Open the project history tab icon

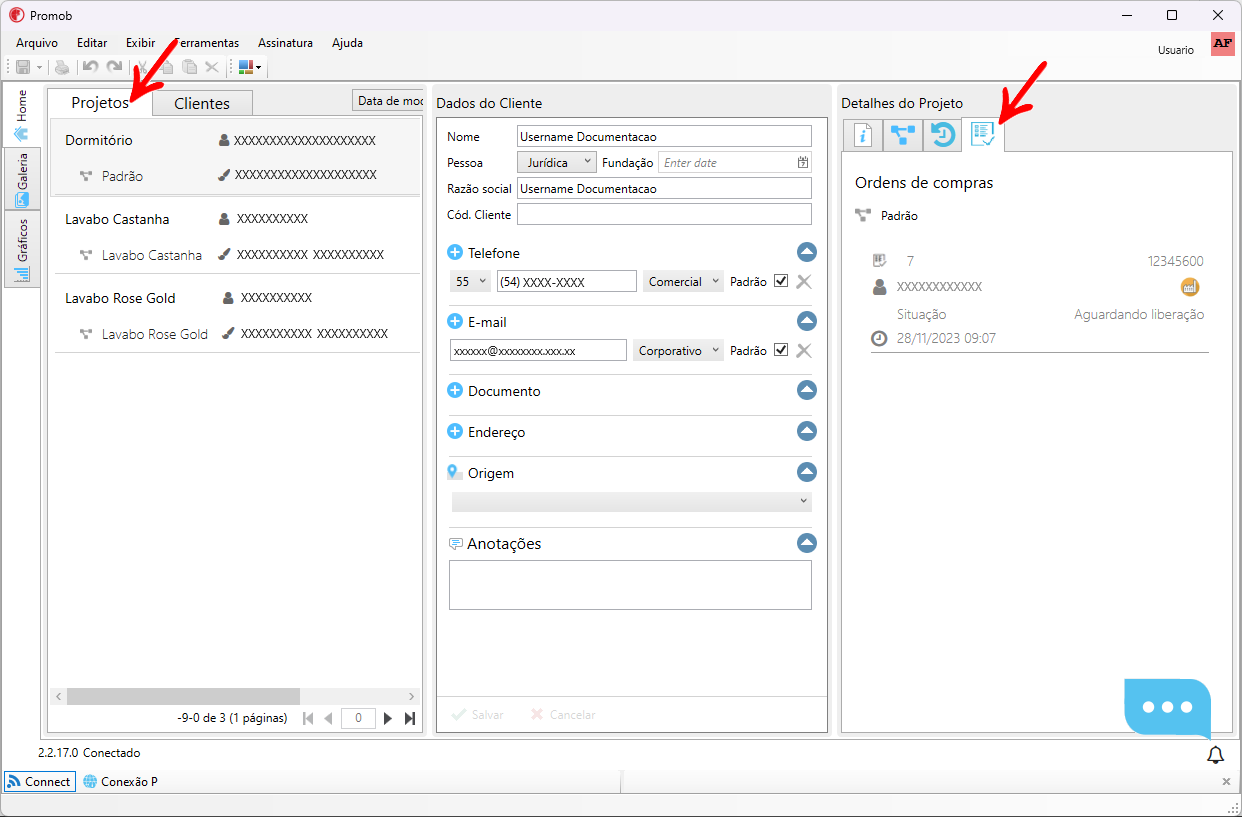tap(942, 134)
